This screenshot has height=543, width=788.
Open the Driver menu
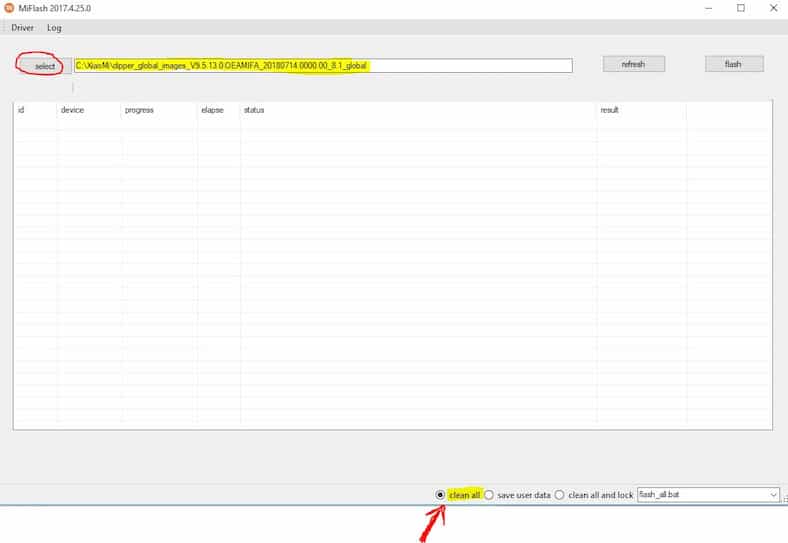pos(22,28)
